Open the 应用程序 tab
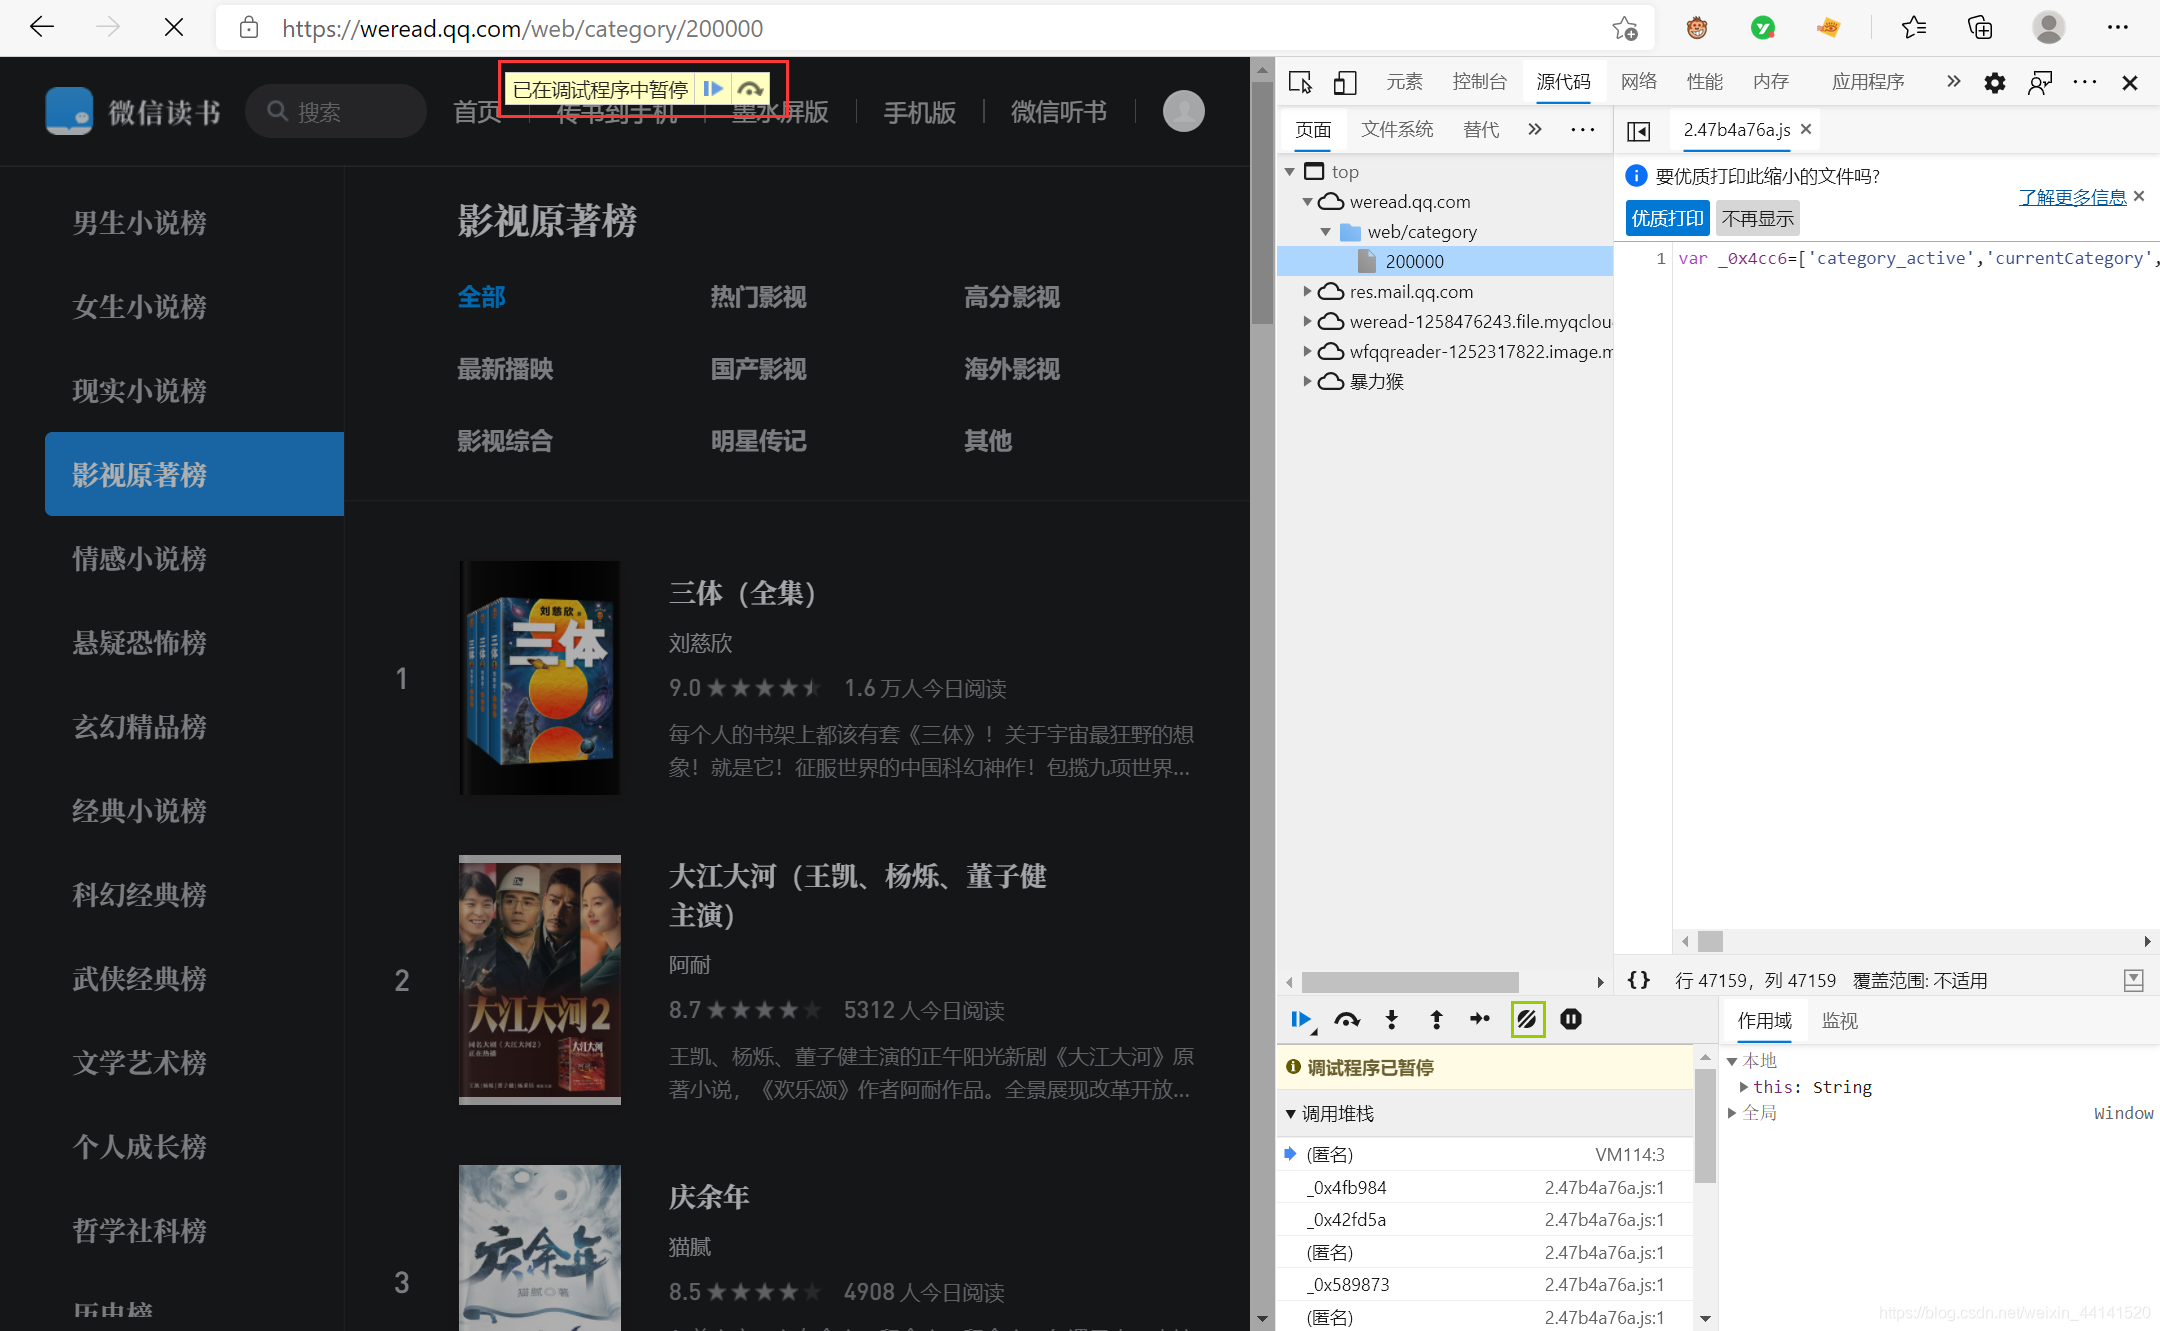The image size is (2160, 1331). coord(1867,82)
